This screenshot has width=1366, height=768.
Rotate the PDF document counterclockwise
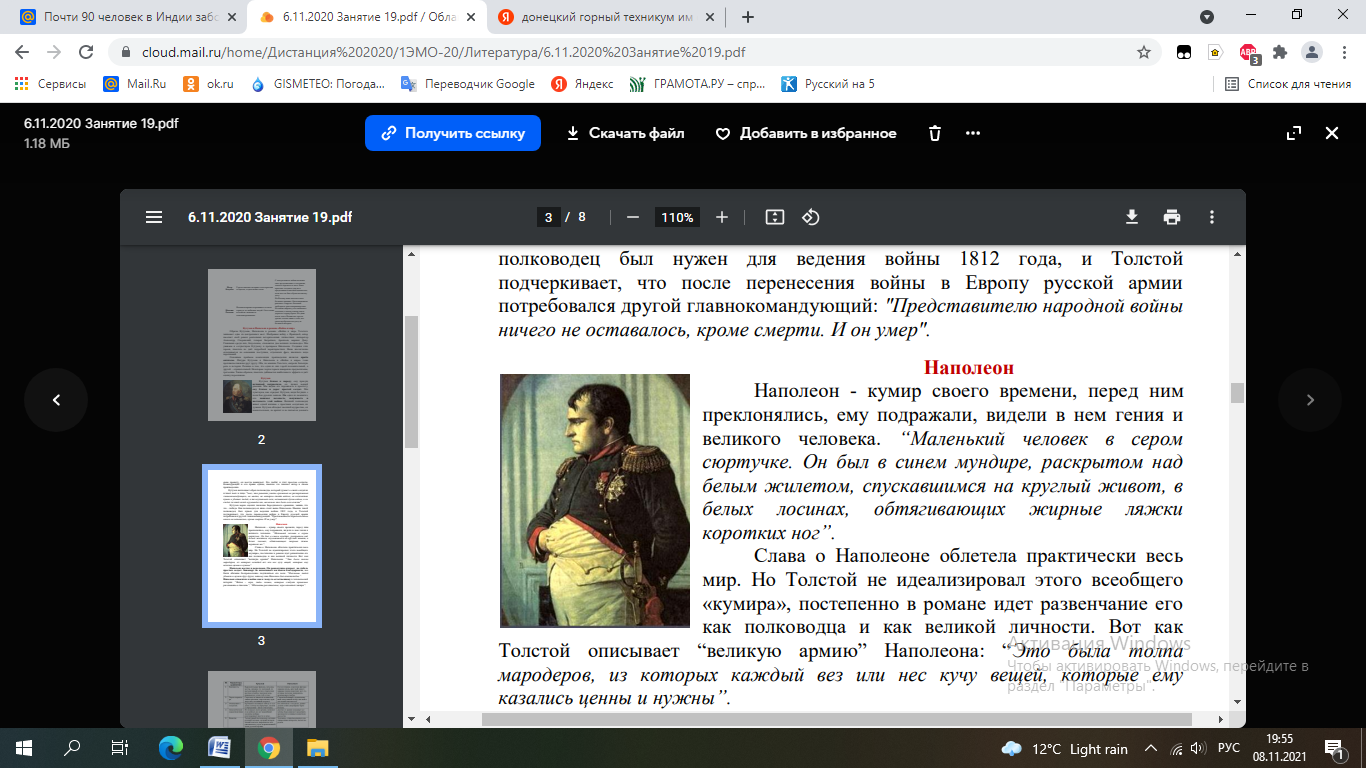[811, 217]
